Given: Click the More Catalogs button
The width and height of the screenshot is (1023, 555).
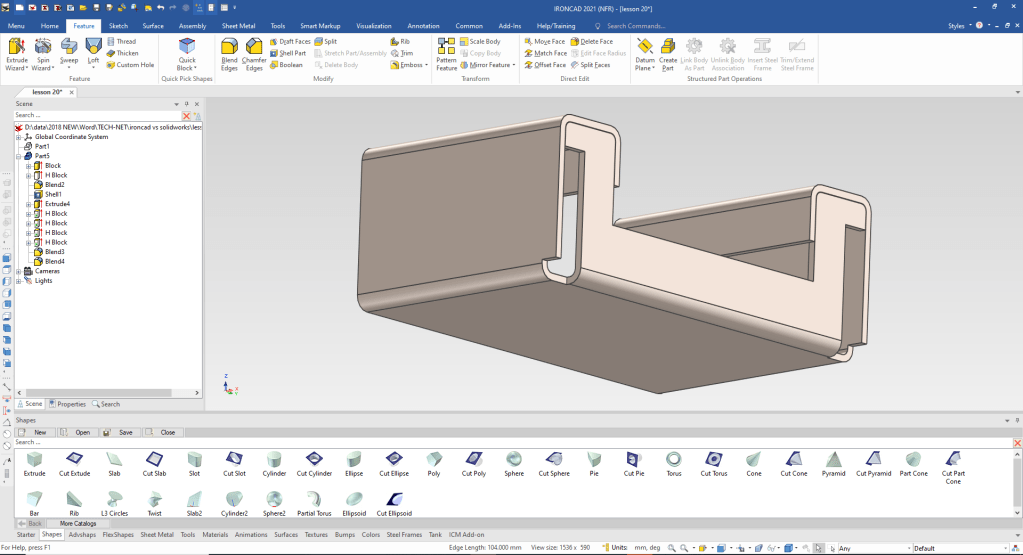Looking at the screenshot, I should click(78, 523).
